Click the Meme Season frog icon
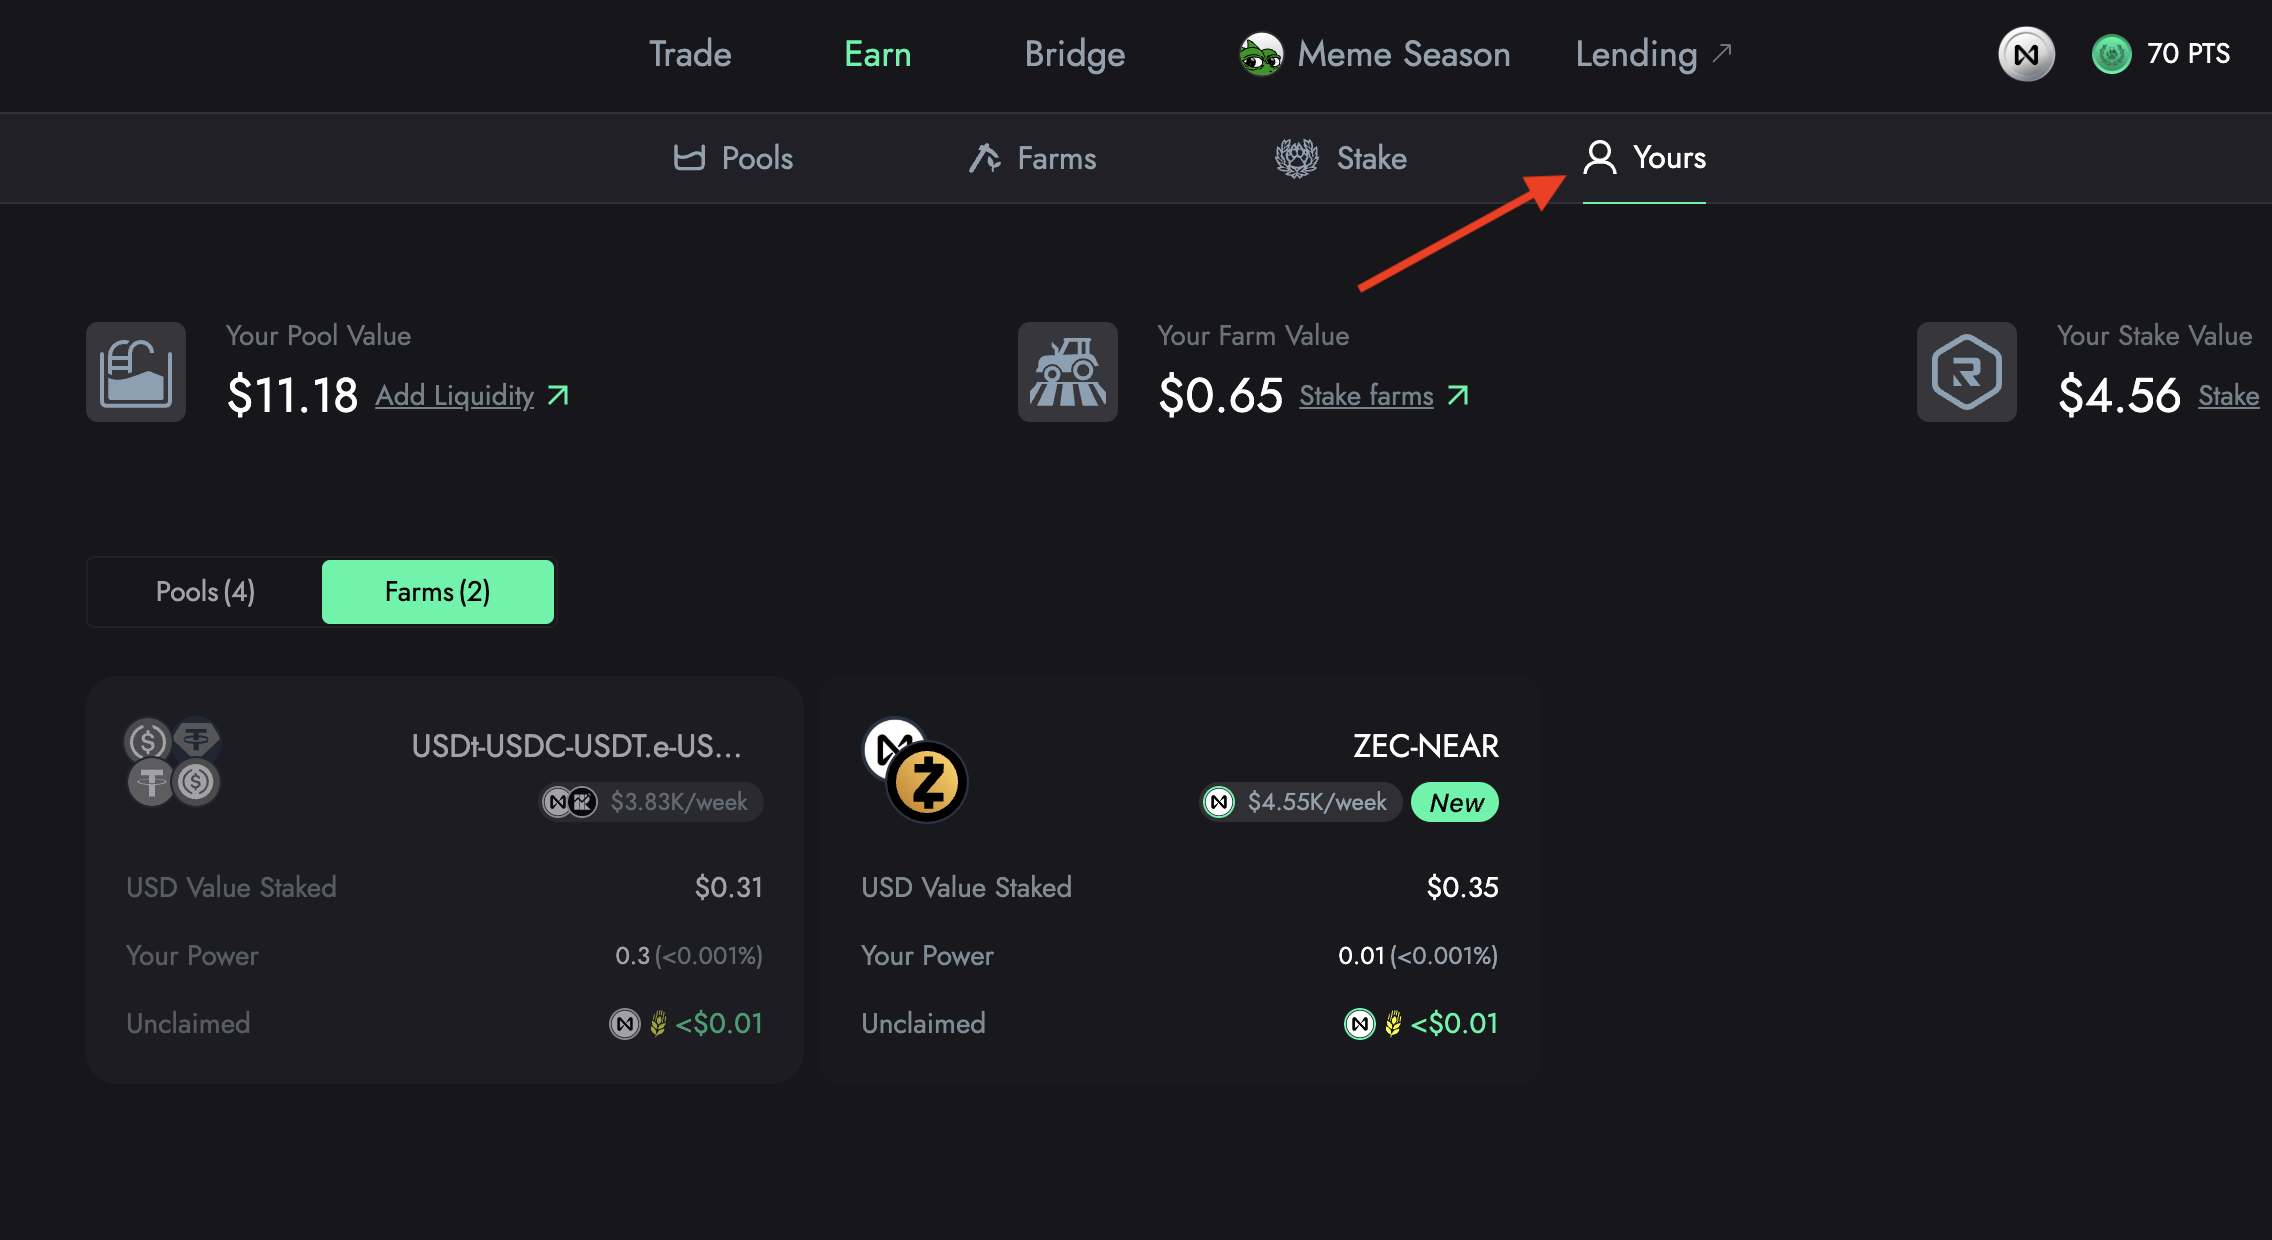The image size is (2272, 1240). pyautogui.click(x=1261, y=54)
